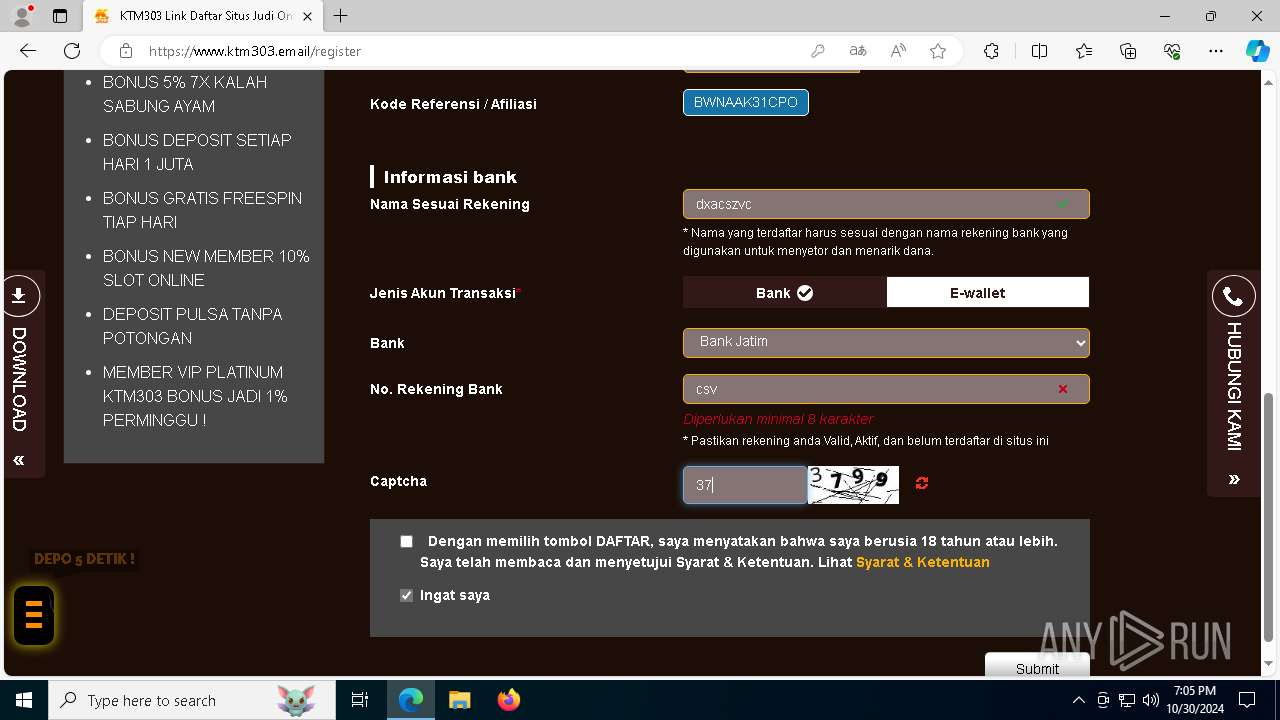Open Edge Settings and more menu
The height and width of the screenshot is (720, 1280).
(1216, 51)
